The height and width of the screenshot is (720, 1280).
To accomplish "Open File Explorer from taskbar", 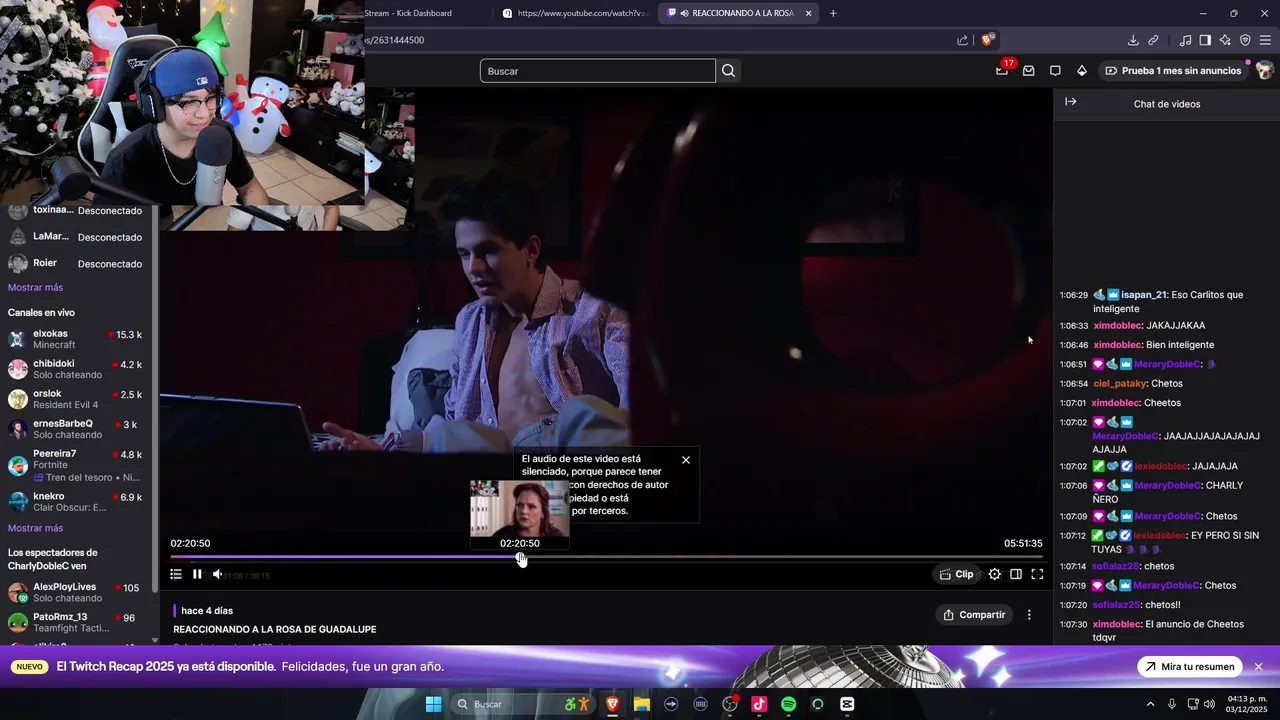I will (642, 704).
